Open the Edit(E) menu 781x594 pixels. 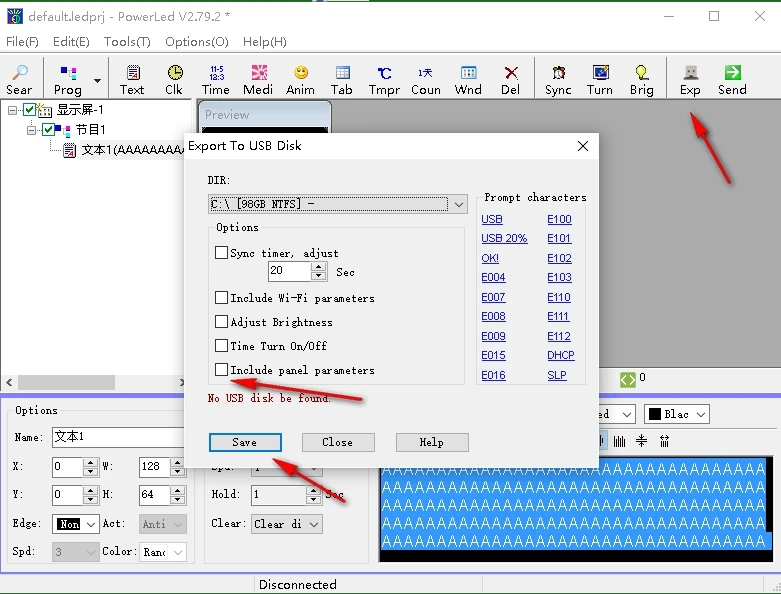(71, 42)
